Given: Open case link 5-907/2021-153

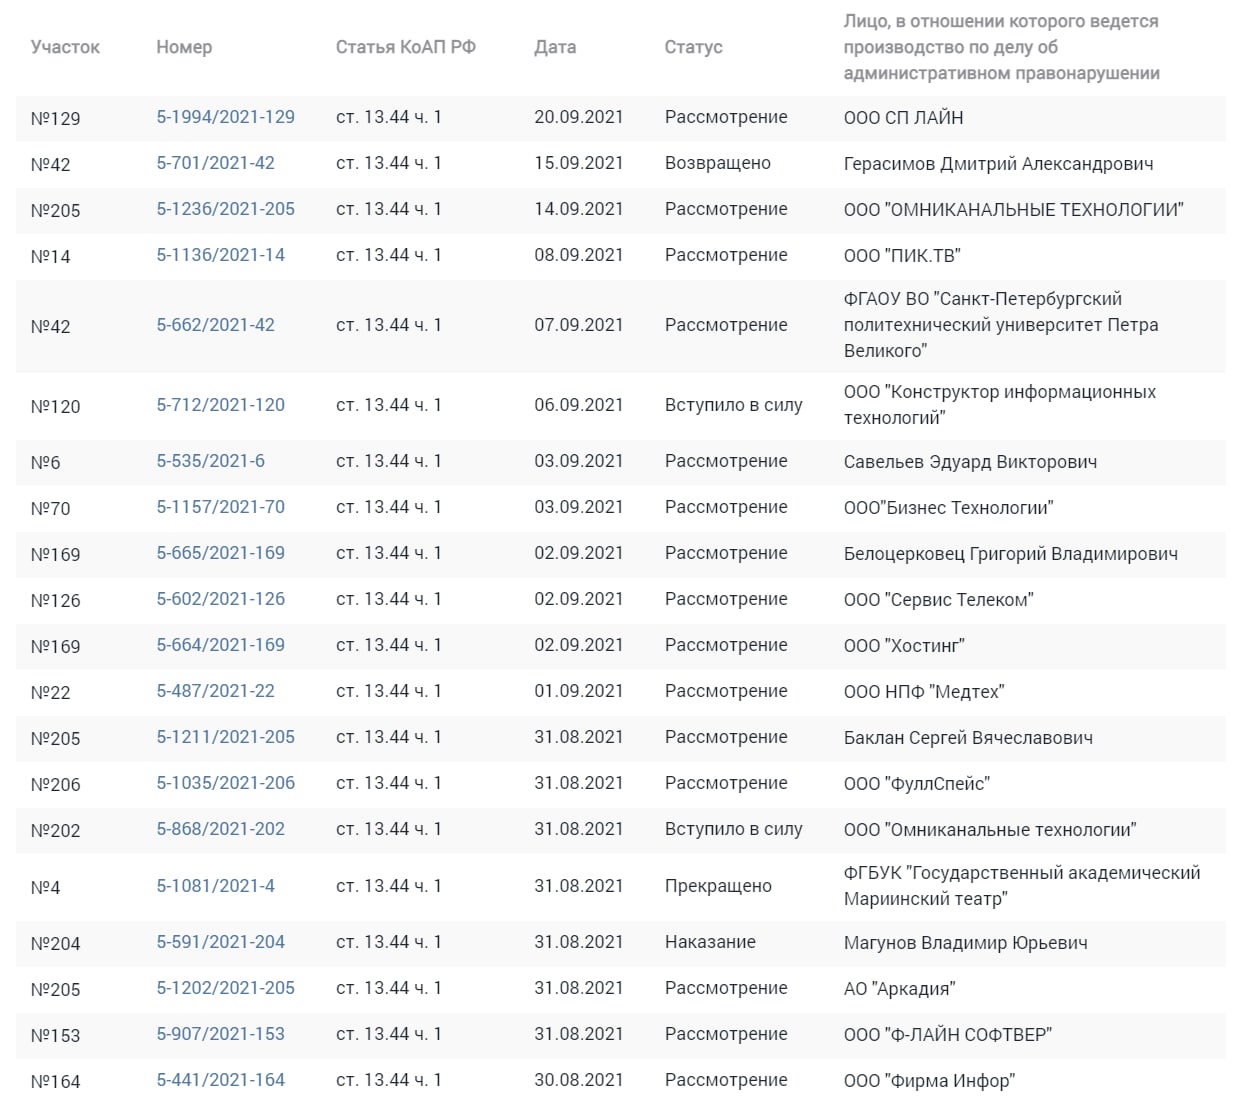Looking at the screenshot, I should point(220,1034).
